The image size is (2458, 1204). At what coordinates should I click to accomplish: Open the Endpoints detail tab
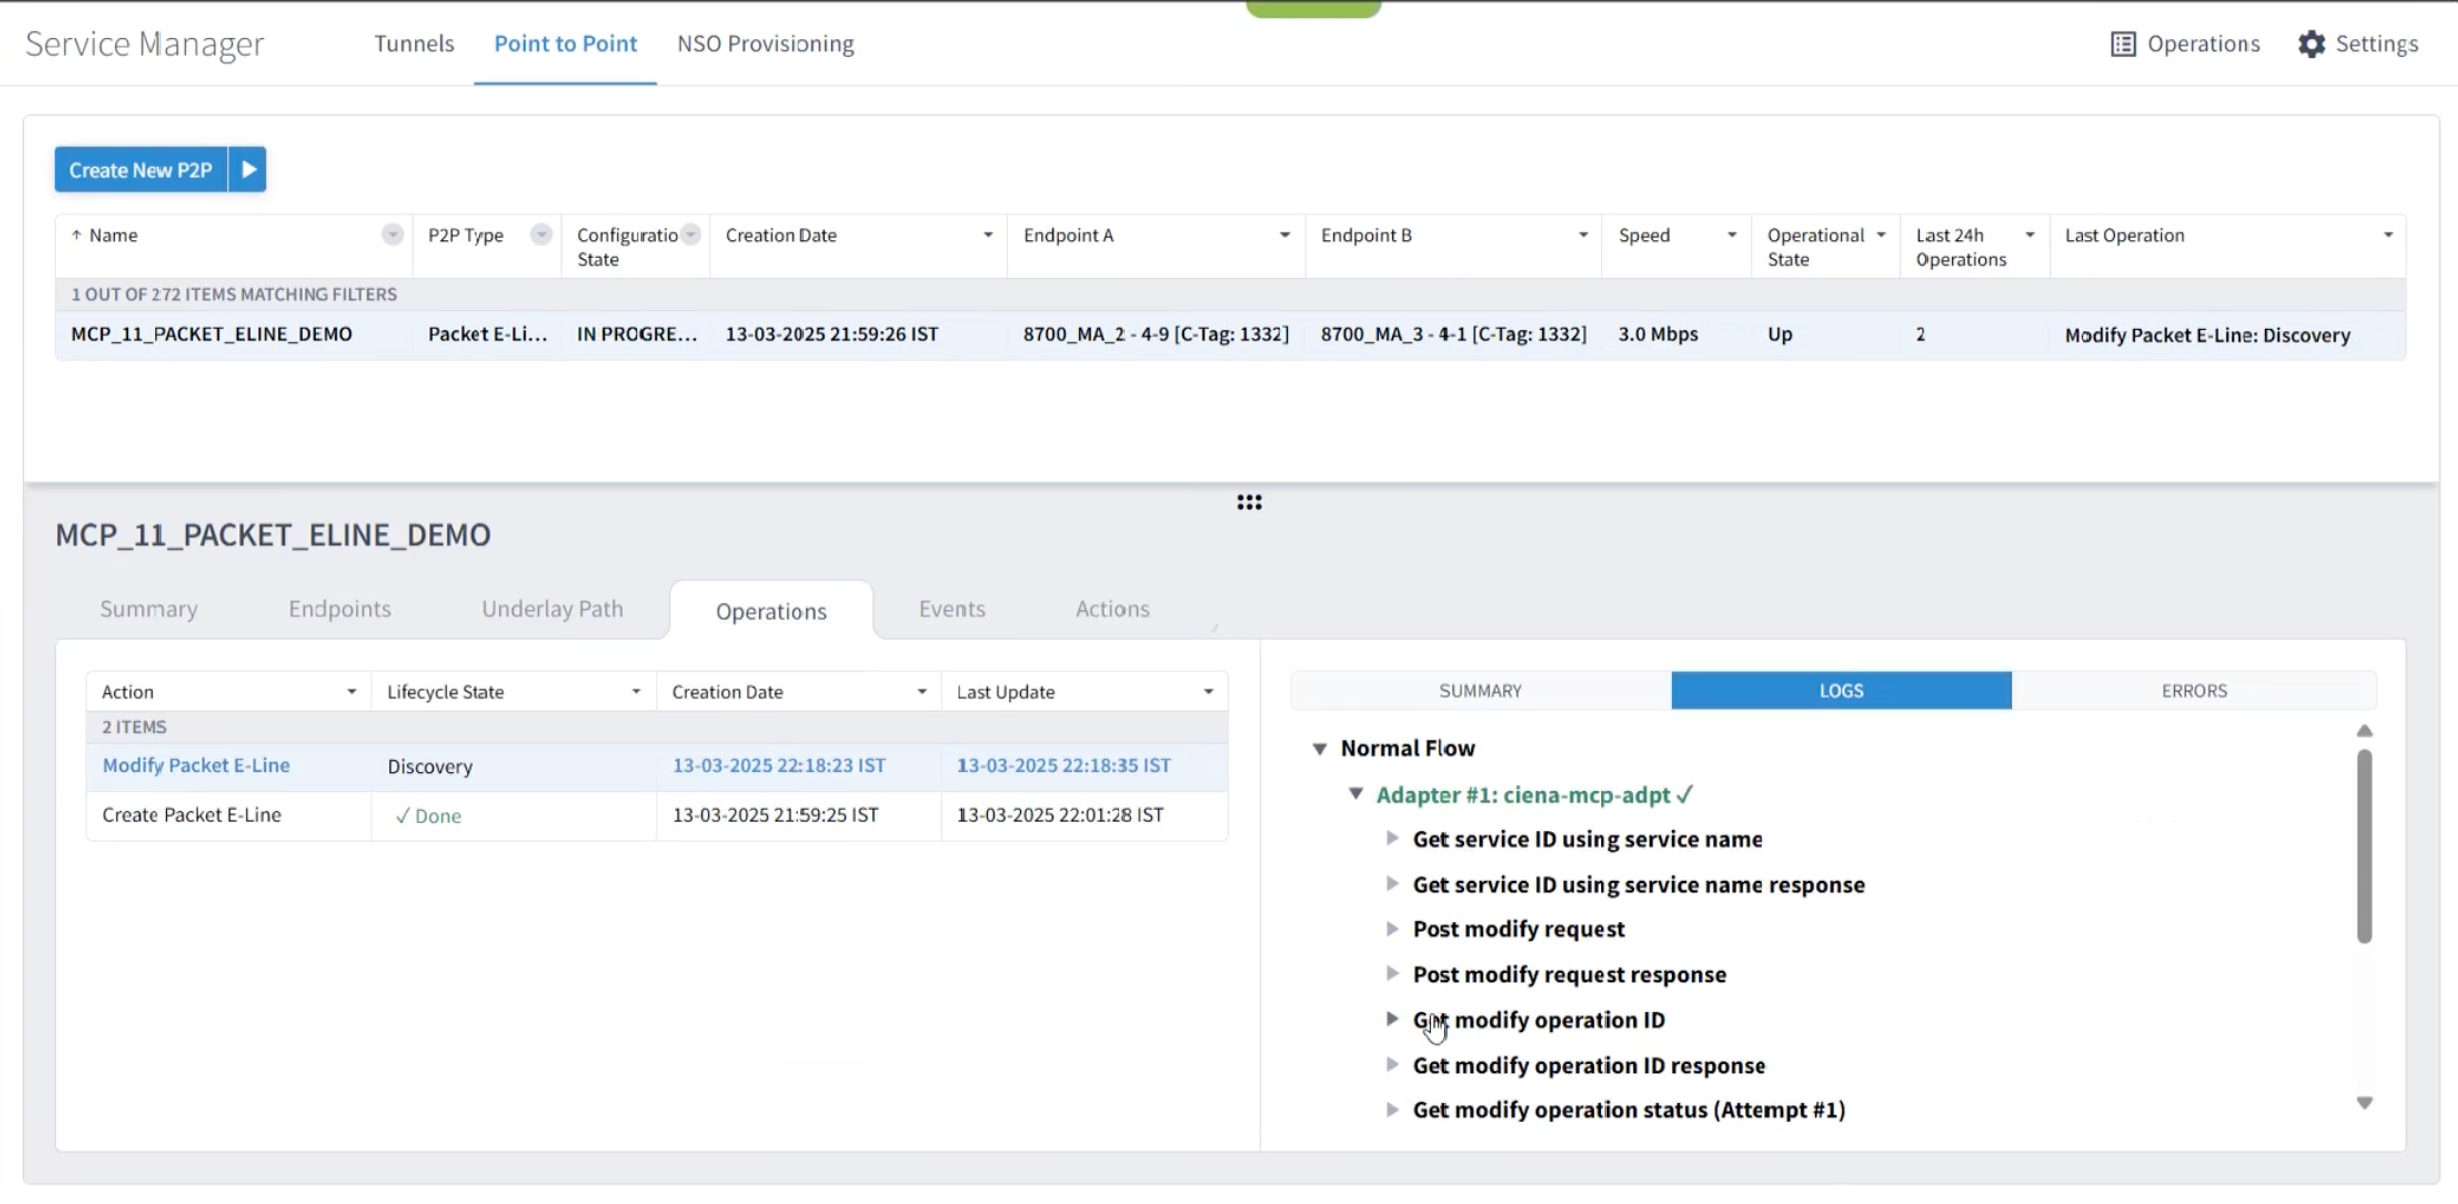[x=340, y=609]
